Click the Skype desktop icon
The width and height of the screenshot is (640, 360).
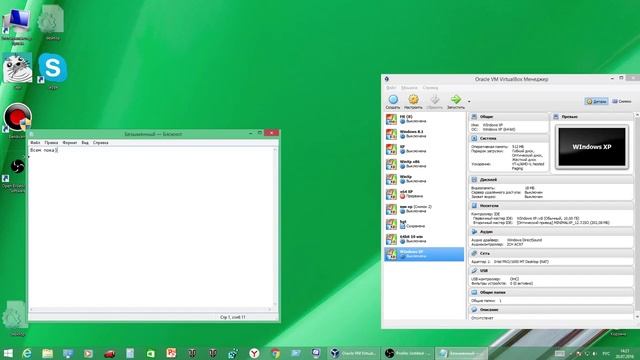pyautogui.click(x=53, y=70)
